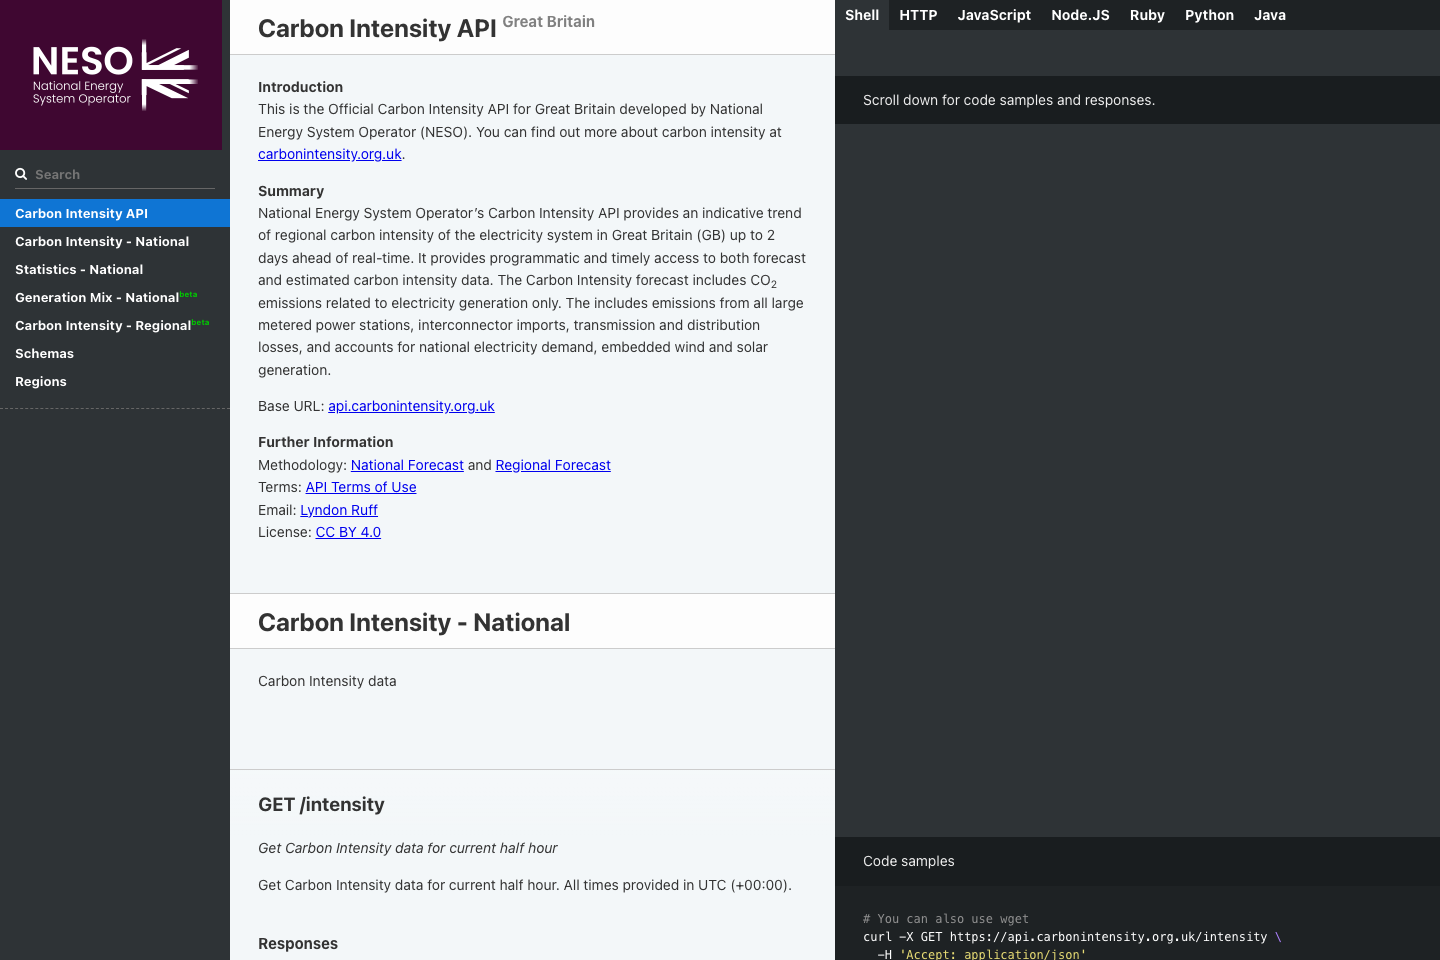1440x960 pixels.
Task: Switch to the JavaScript code samples tab
Action: [994, 15]
